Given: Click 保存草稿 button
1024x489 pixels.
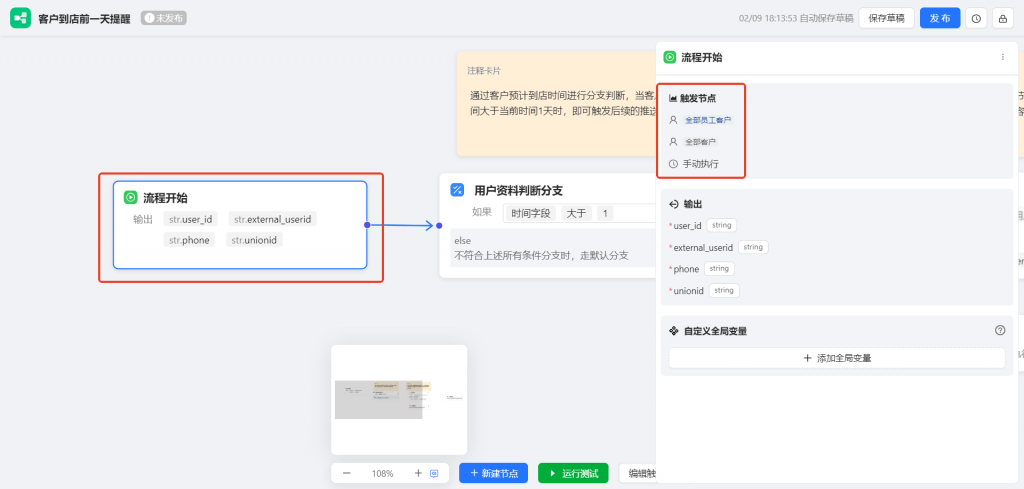Looking at the screenshot, I should 886,18.
